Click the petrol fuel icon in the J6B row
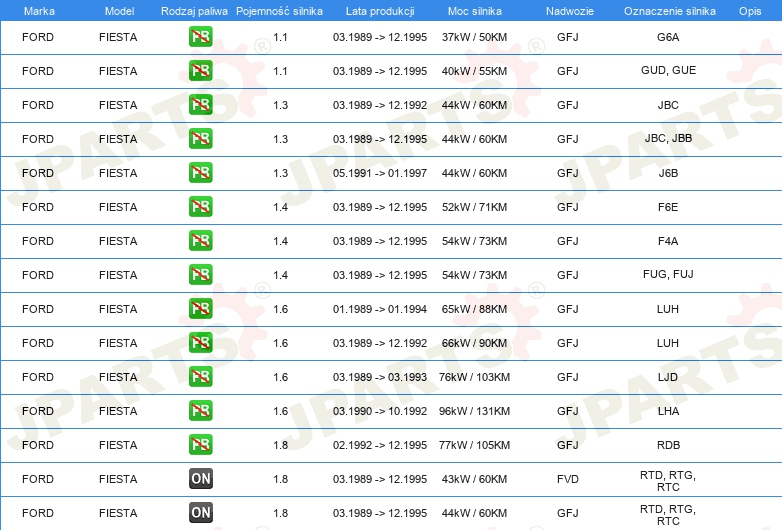 [200, 173]
